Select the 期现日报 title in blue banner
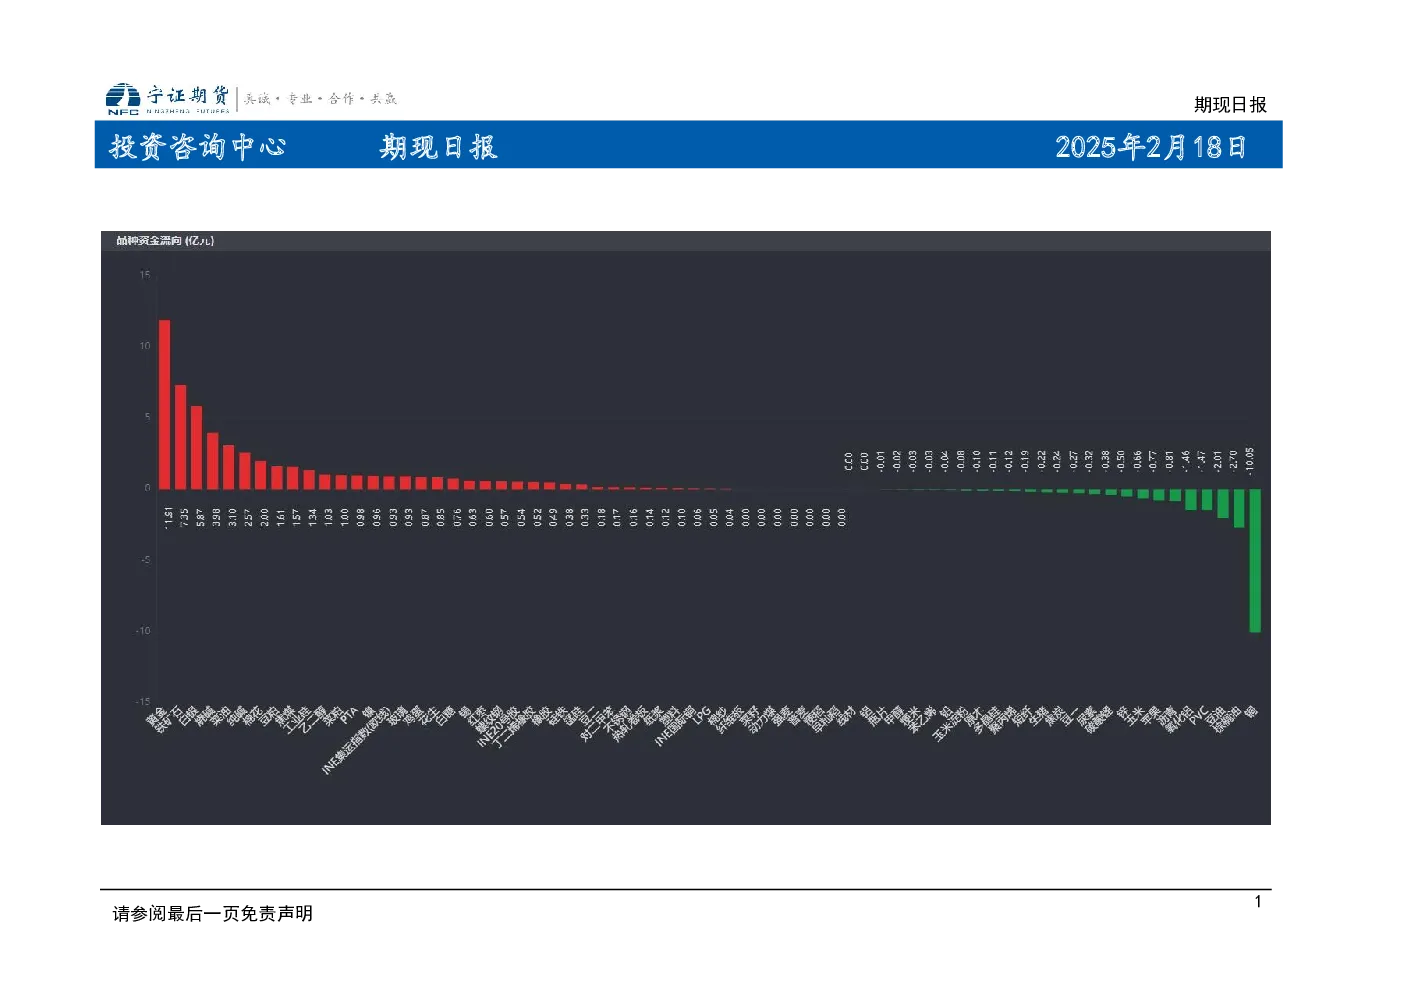The image size is (1403, 993). click(438, 147)
